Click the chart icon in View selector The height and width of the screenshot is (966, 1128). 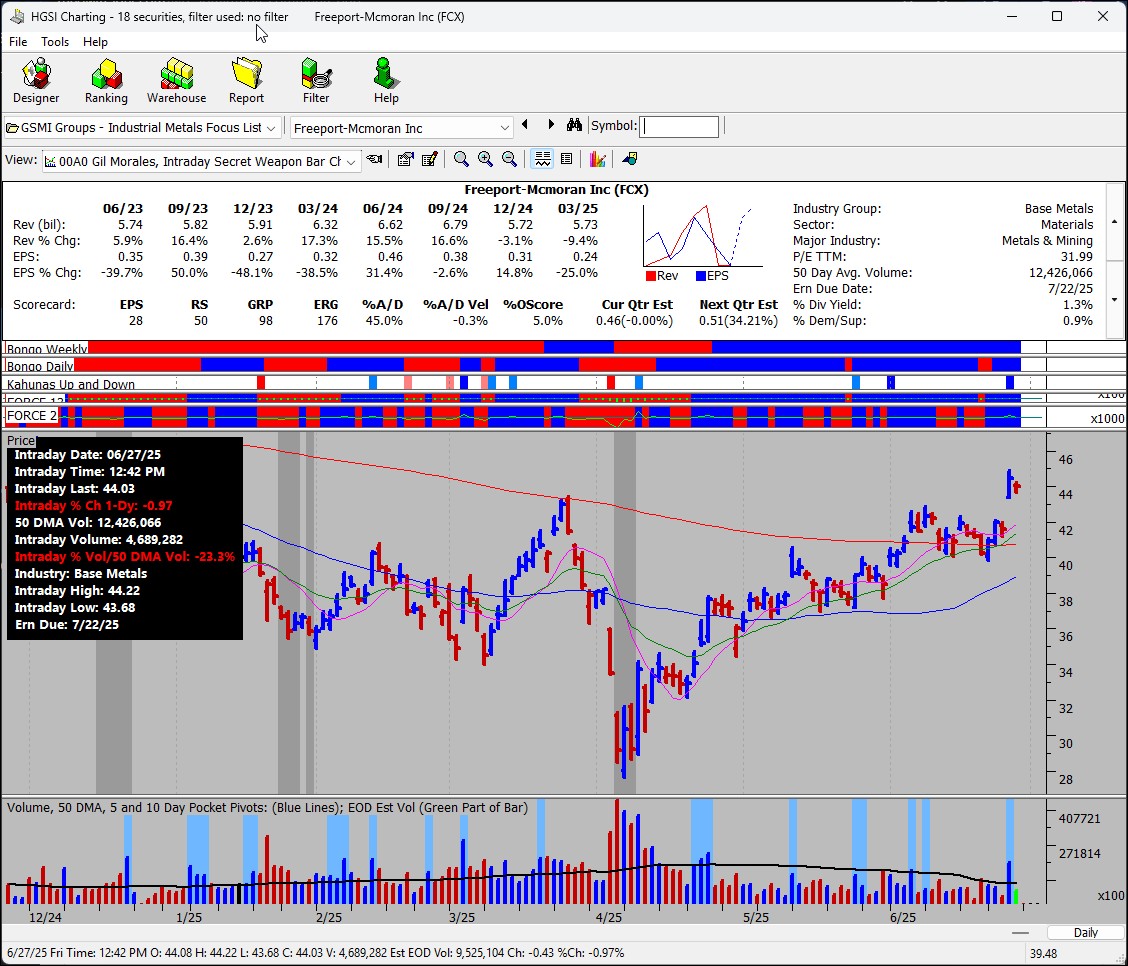point(50,162)
